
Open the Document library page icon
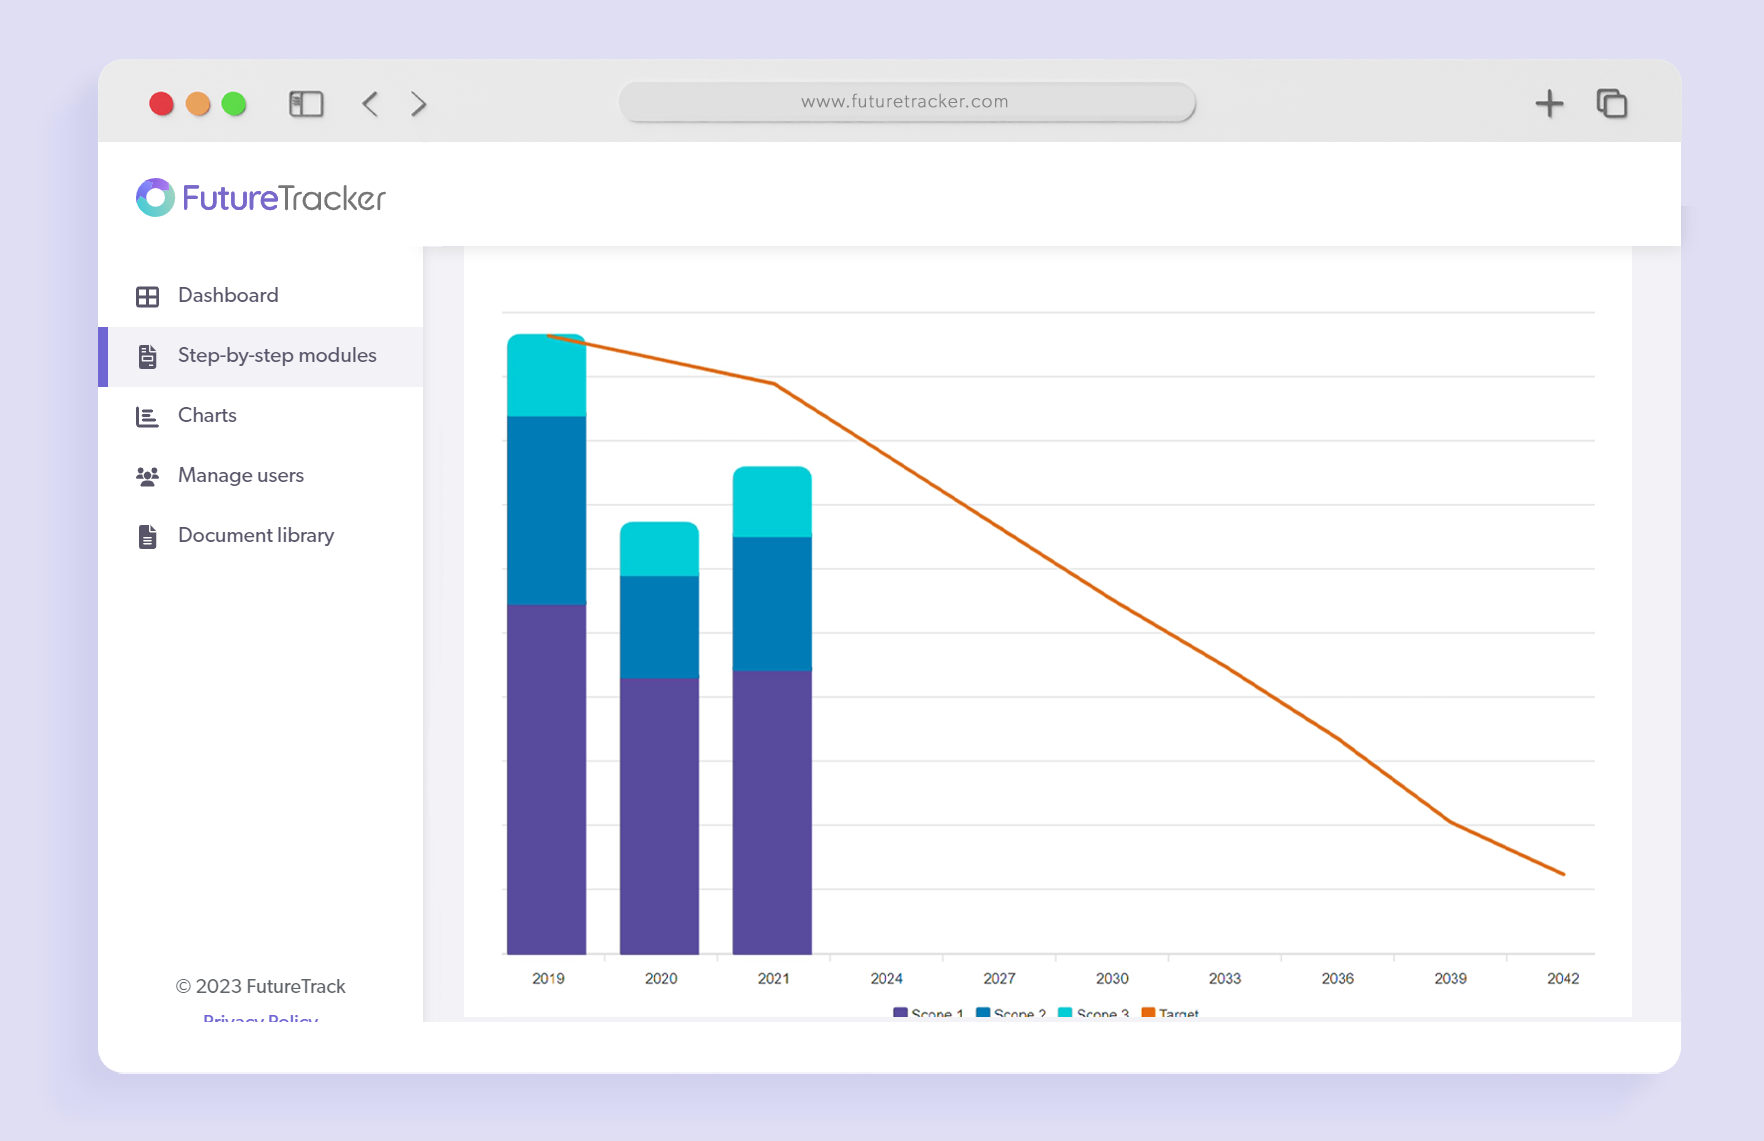(x=148, y=536)
